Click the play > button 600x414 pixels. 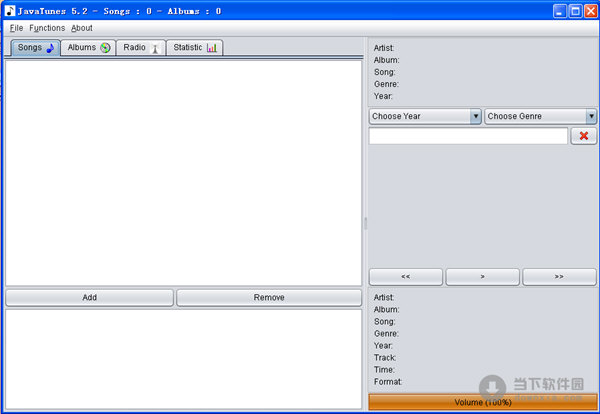point(483,277)
